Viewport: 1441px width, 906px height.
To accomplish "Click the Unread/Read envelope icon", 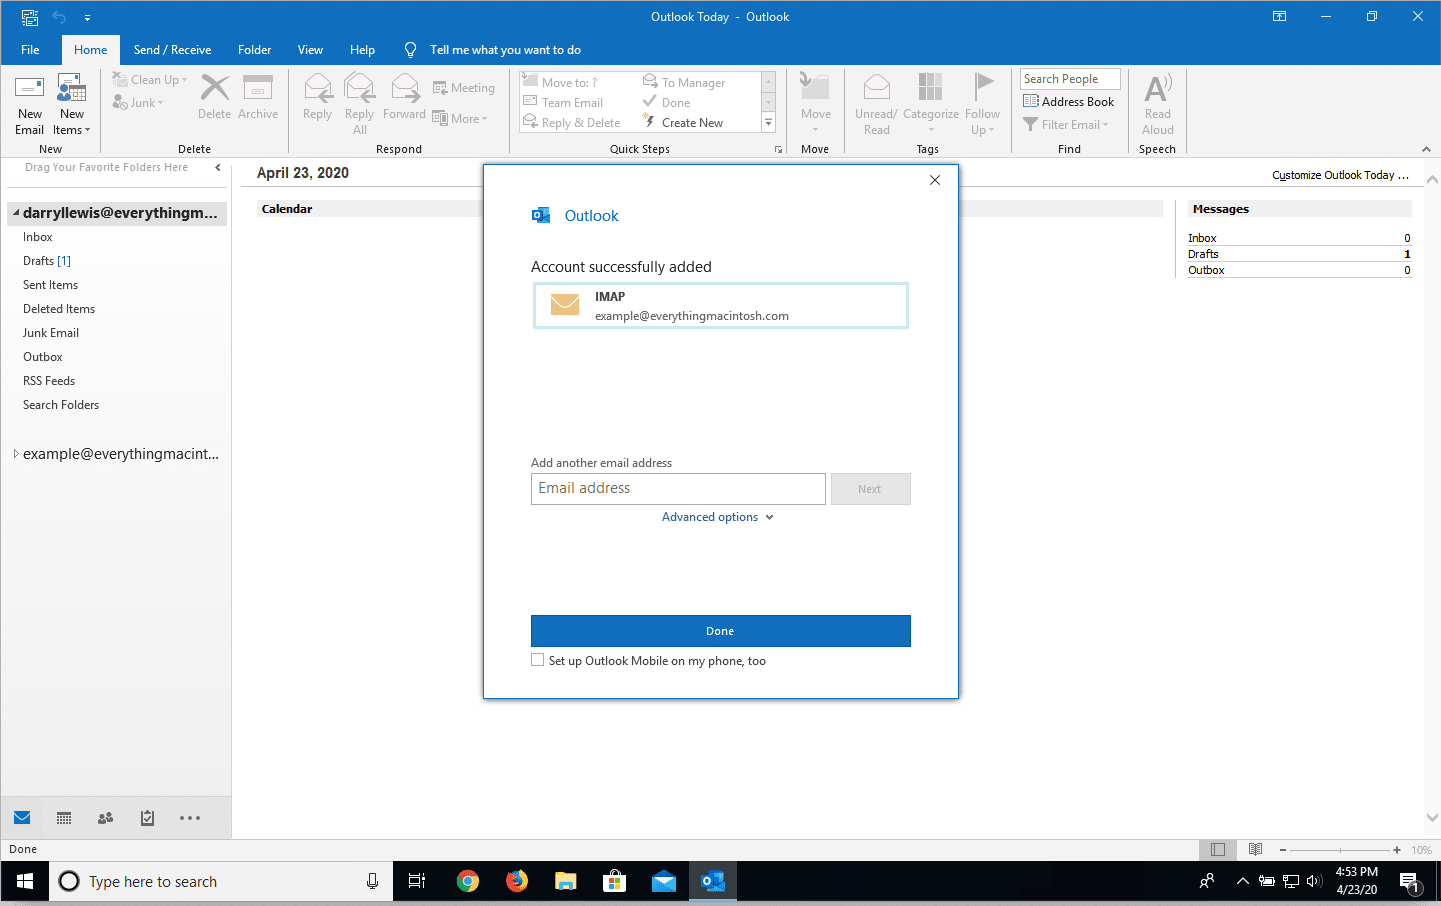I will (876, 88).
